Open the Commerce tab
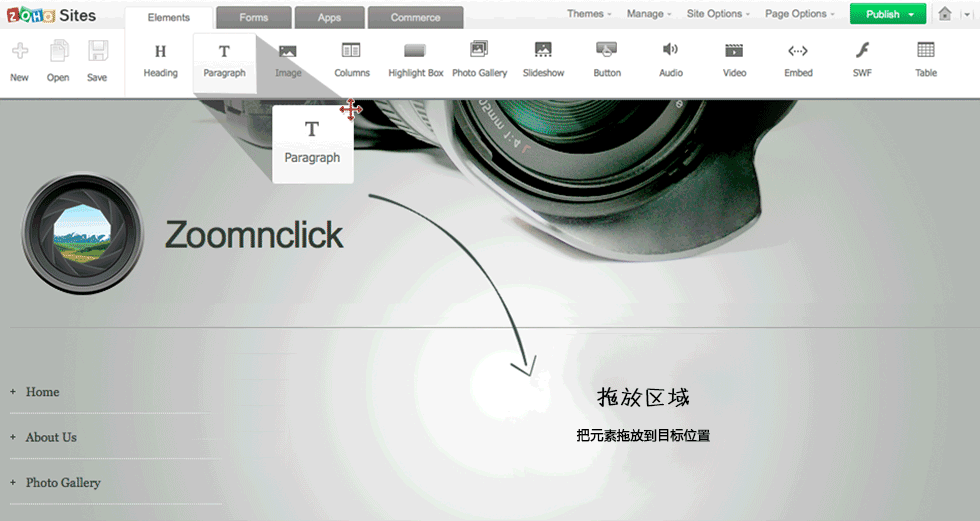Viewport: 980px width, 521px height. (x=415, y=18)
